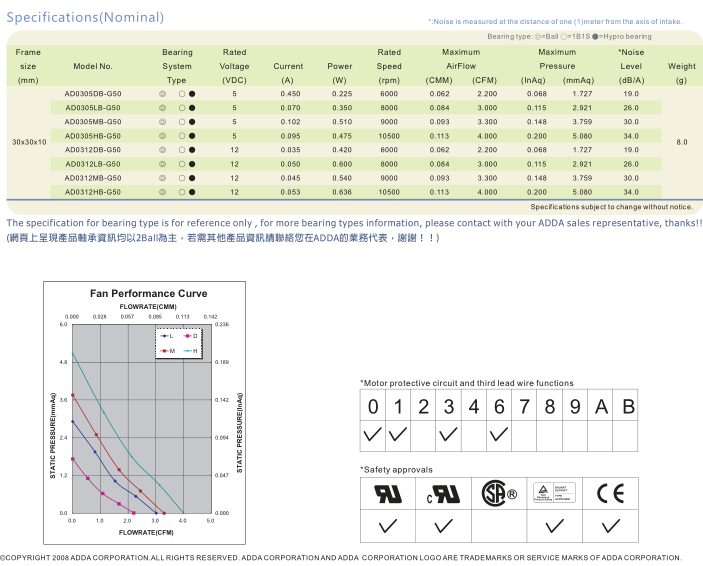
Task: Click the Rated Voltage column header
Action: [x=234, y=66]
